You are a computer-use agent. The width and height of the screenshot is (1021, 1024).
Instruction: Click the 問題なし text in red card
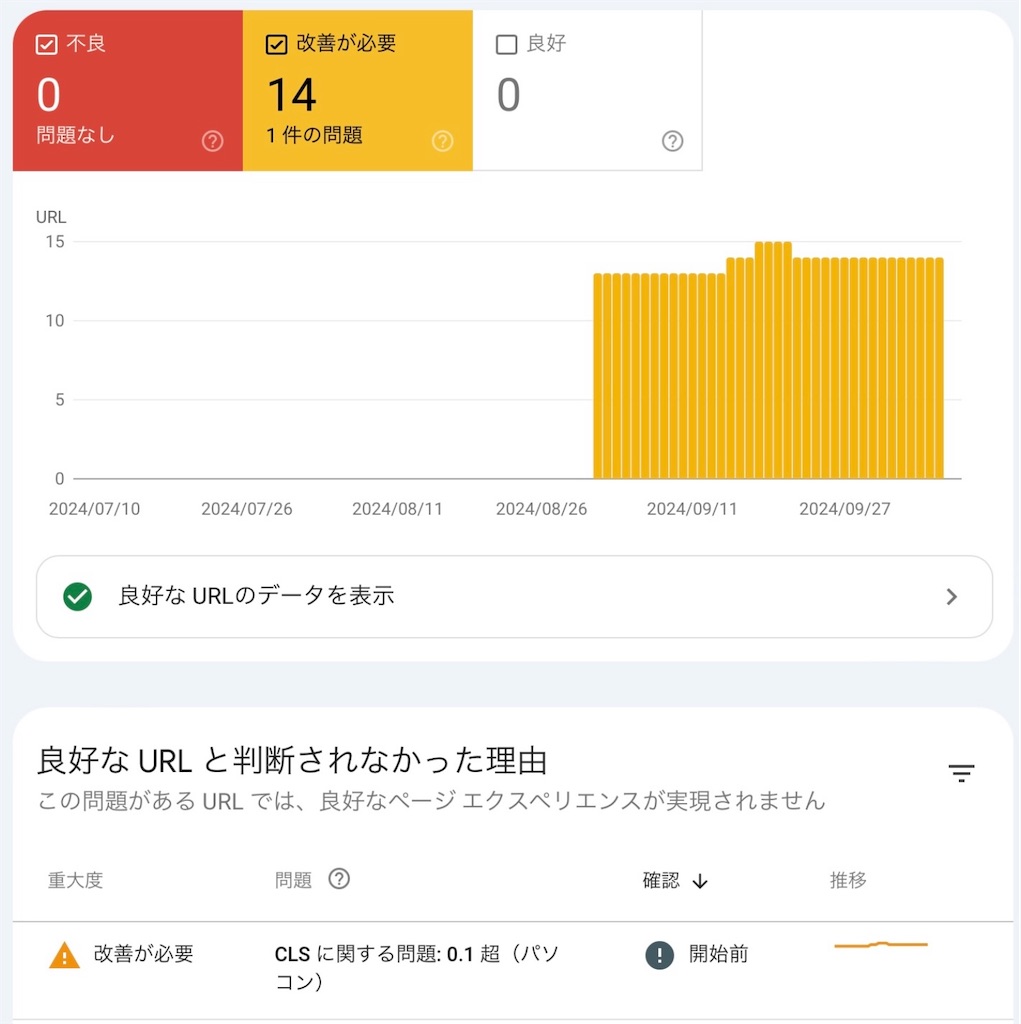tap(75, 135)
